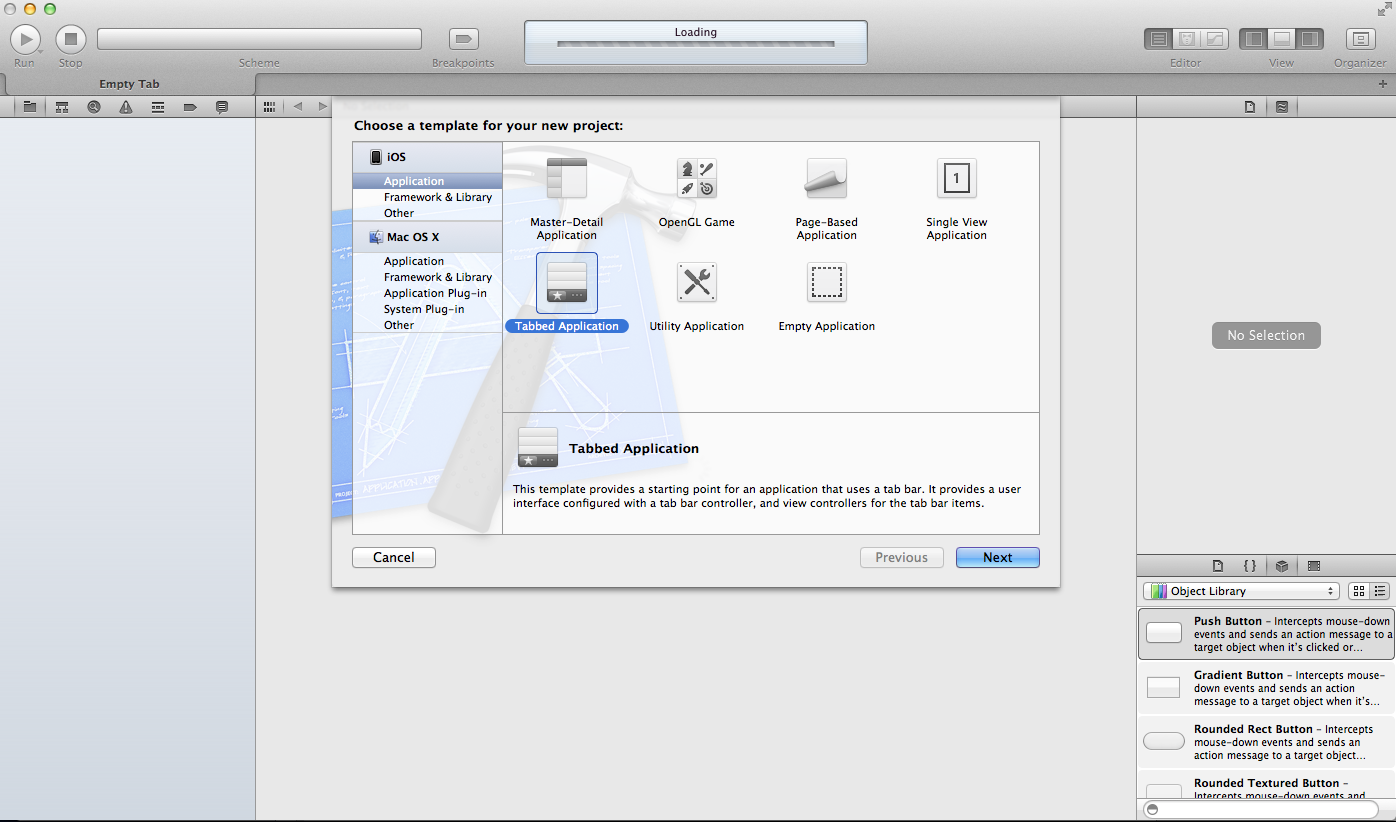
Task: Switch library to icon grid view
Action: tap(1359, 591)
